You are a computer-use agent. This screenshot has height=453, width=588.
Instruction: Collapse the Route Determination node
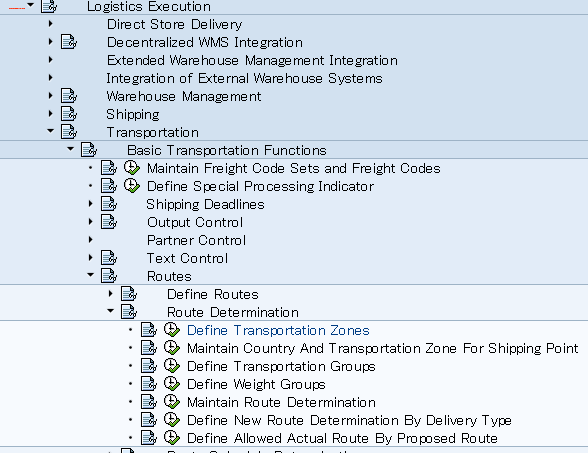coord(110,311)
